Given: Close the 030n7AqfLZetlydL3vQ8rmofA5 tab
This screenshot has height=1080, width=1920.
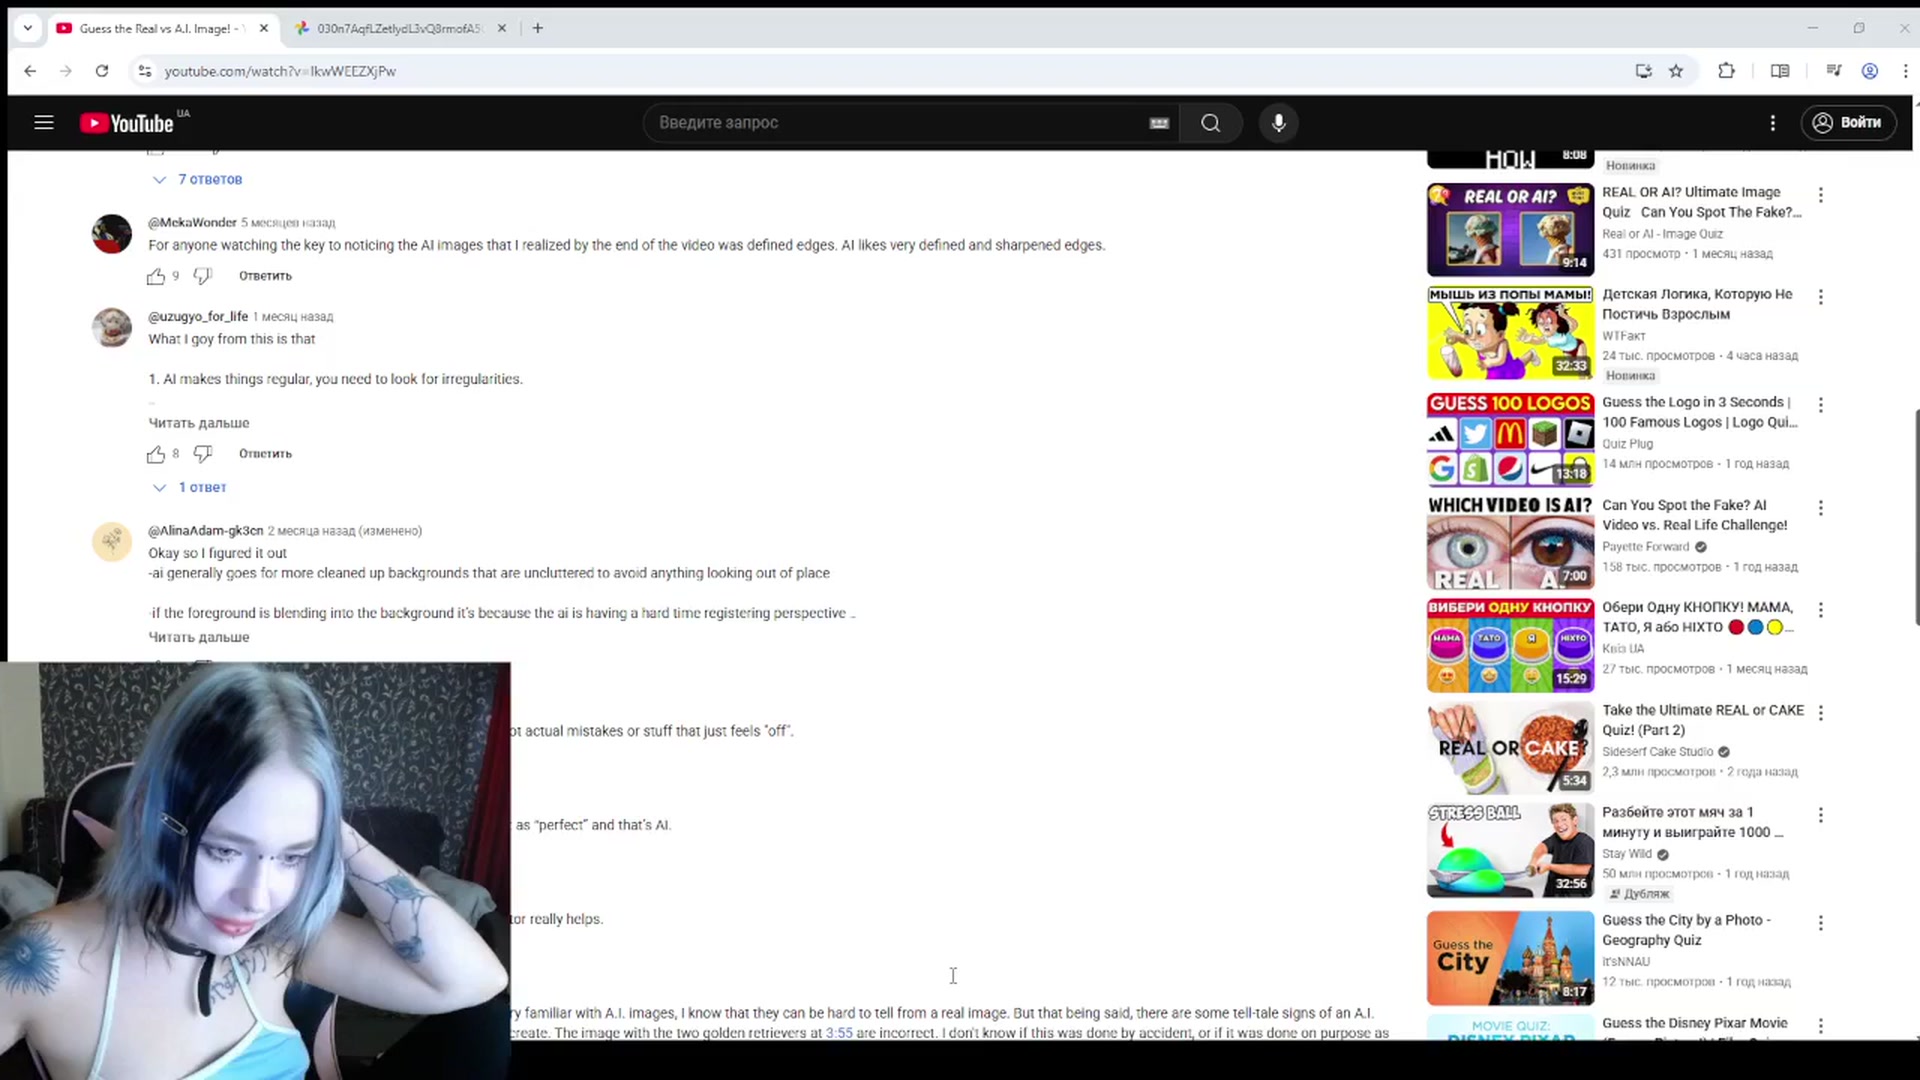Looking at the screenshot, I should (502, 28).
